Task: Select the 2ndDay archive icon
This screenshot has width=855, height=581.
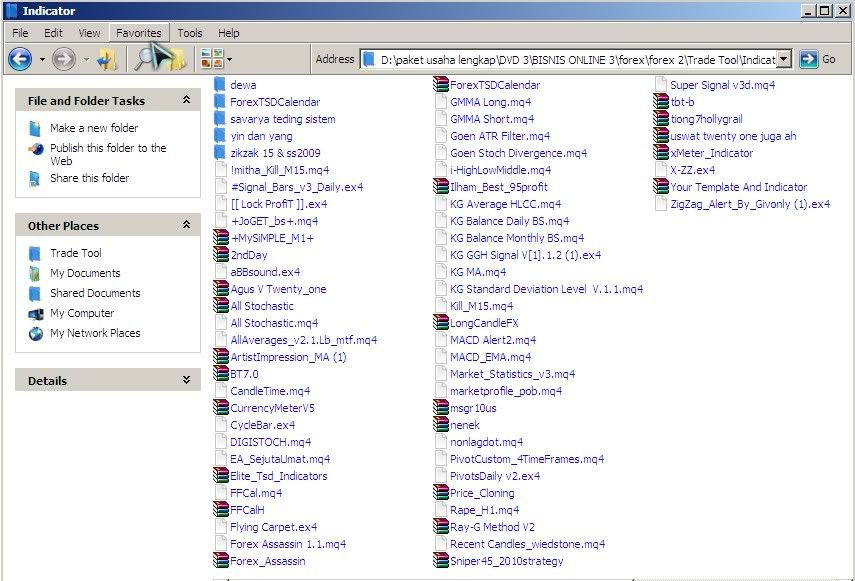Action: click(221, 255)
